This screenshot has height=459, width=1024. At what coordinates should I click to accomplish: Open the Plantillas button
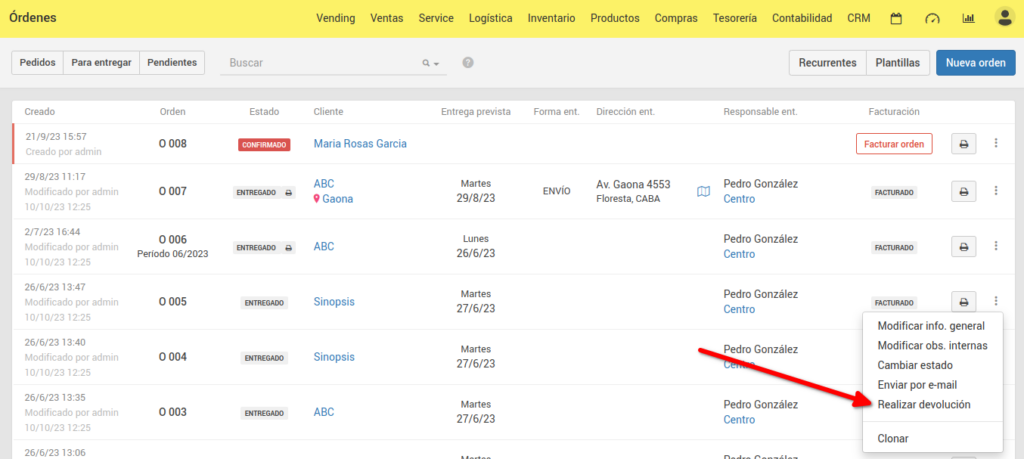(x=897, y=63)
